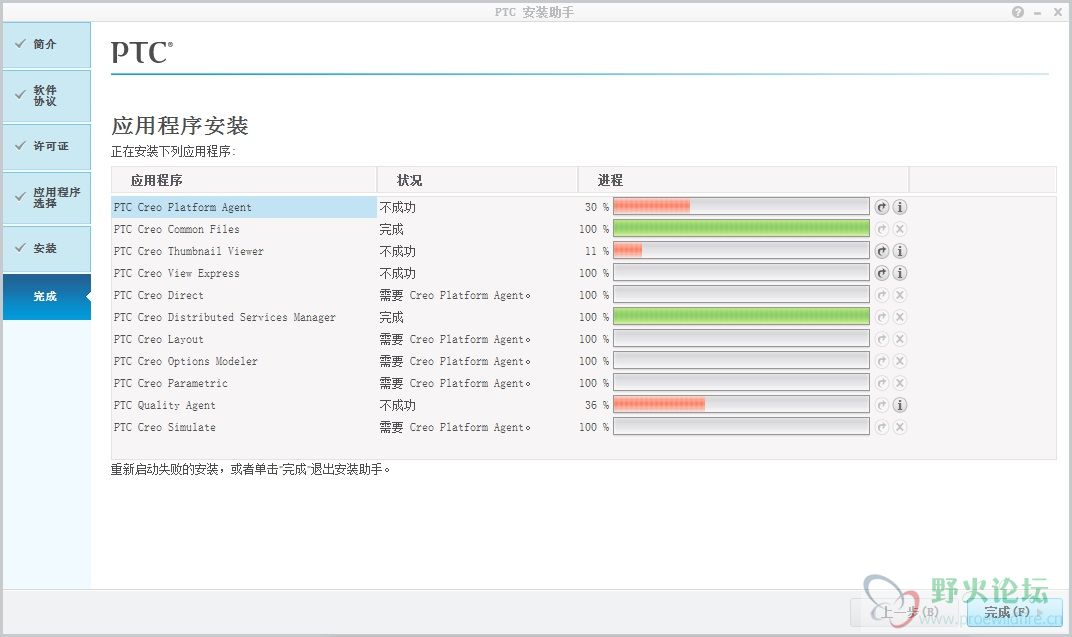Retry install for PTC Creo Thumbnail Viewer
This screenshot has height=637, width=1072.
tap(882, 251)
